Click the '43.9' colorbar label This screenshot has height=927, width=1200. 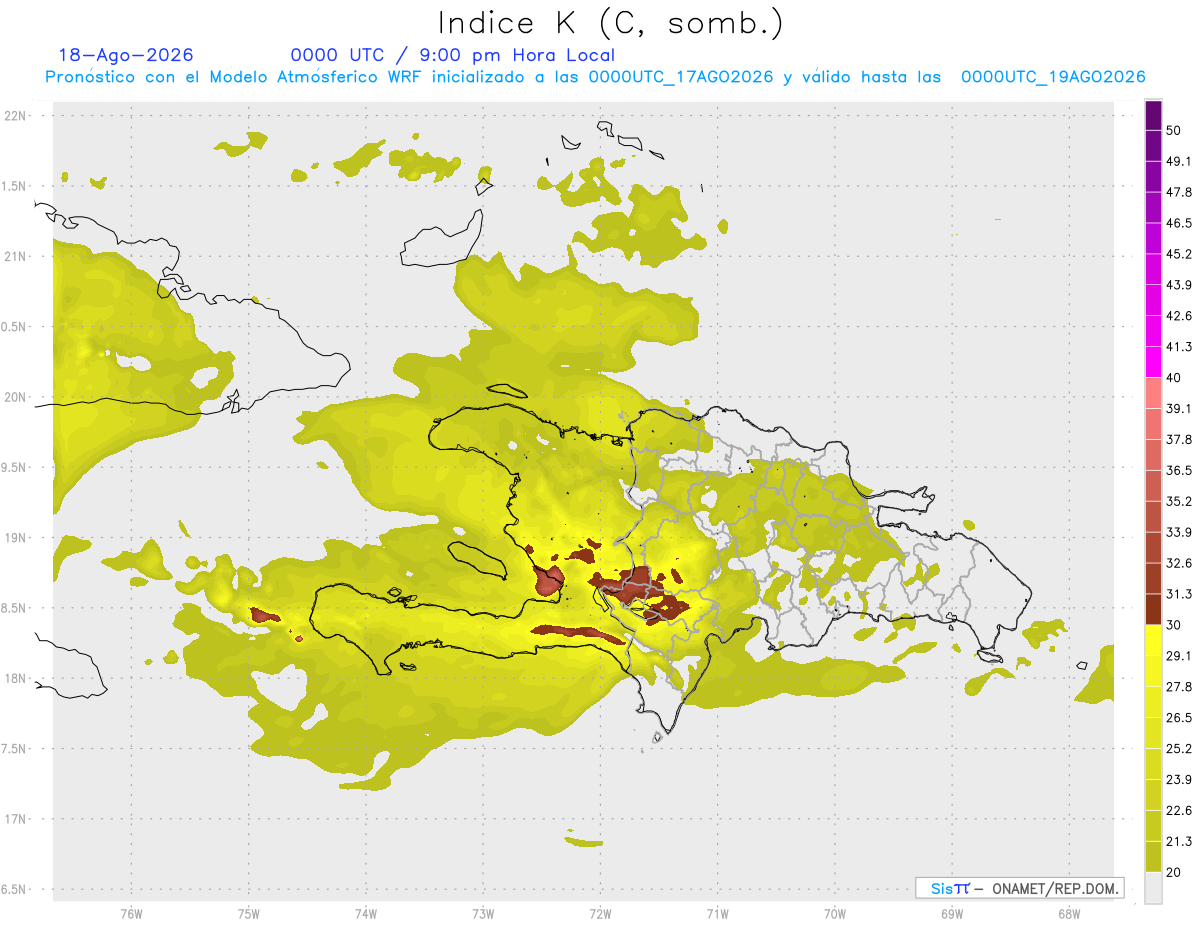1180,285
